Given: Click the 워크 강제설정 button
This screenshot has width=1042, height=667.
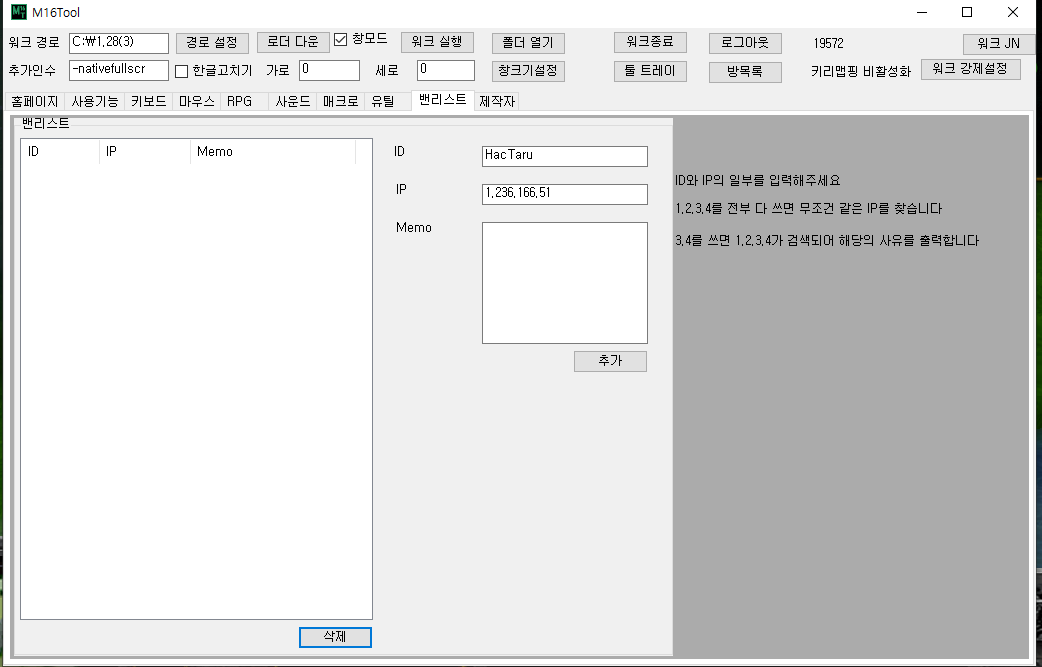Looking at the screenshot, I should pos(970,69).
